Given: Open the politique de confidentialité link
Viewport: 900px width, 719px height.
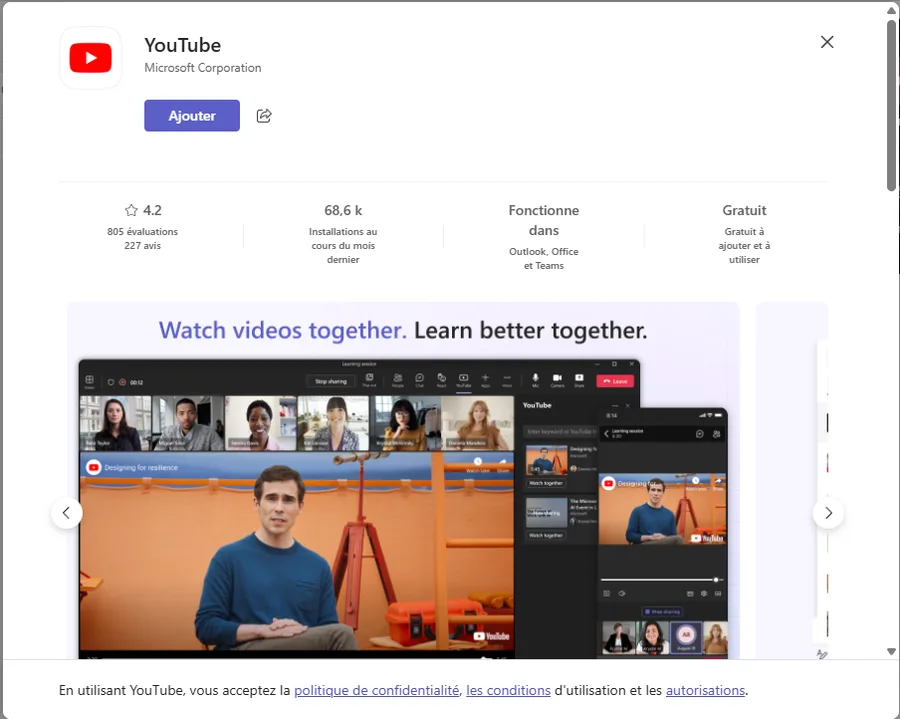Looking at the screenshot, I should pos(377,690).
